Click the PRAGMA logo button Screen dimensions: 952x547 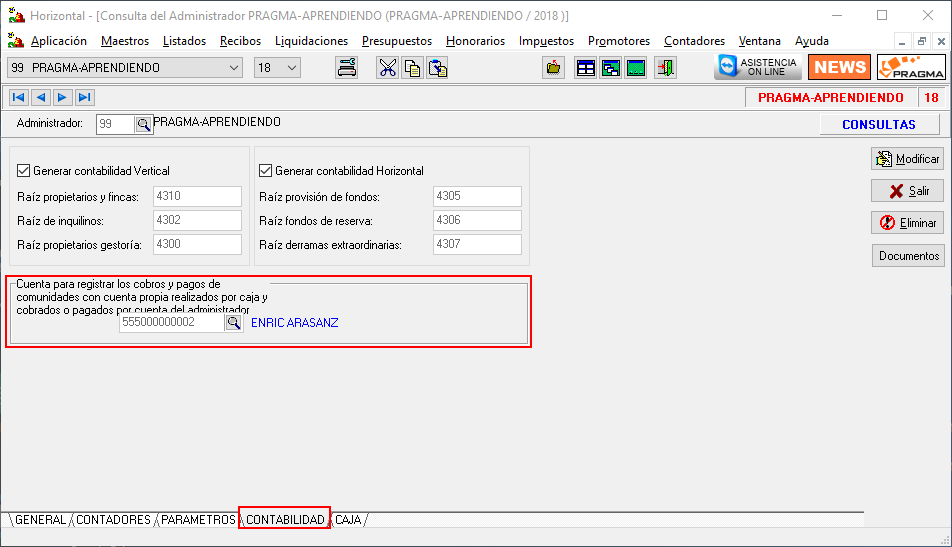pos(911,67)
